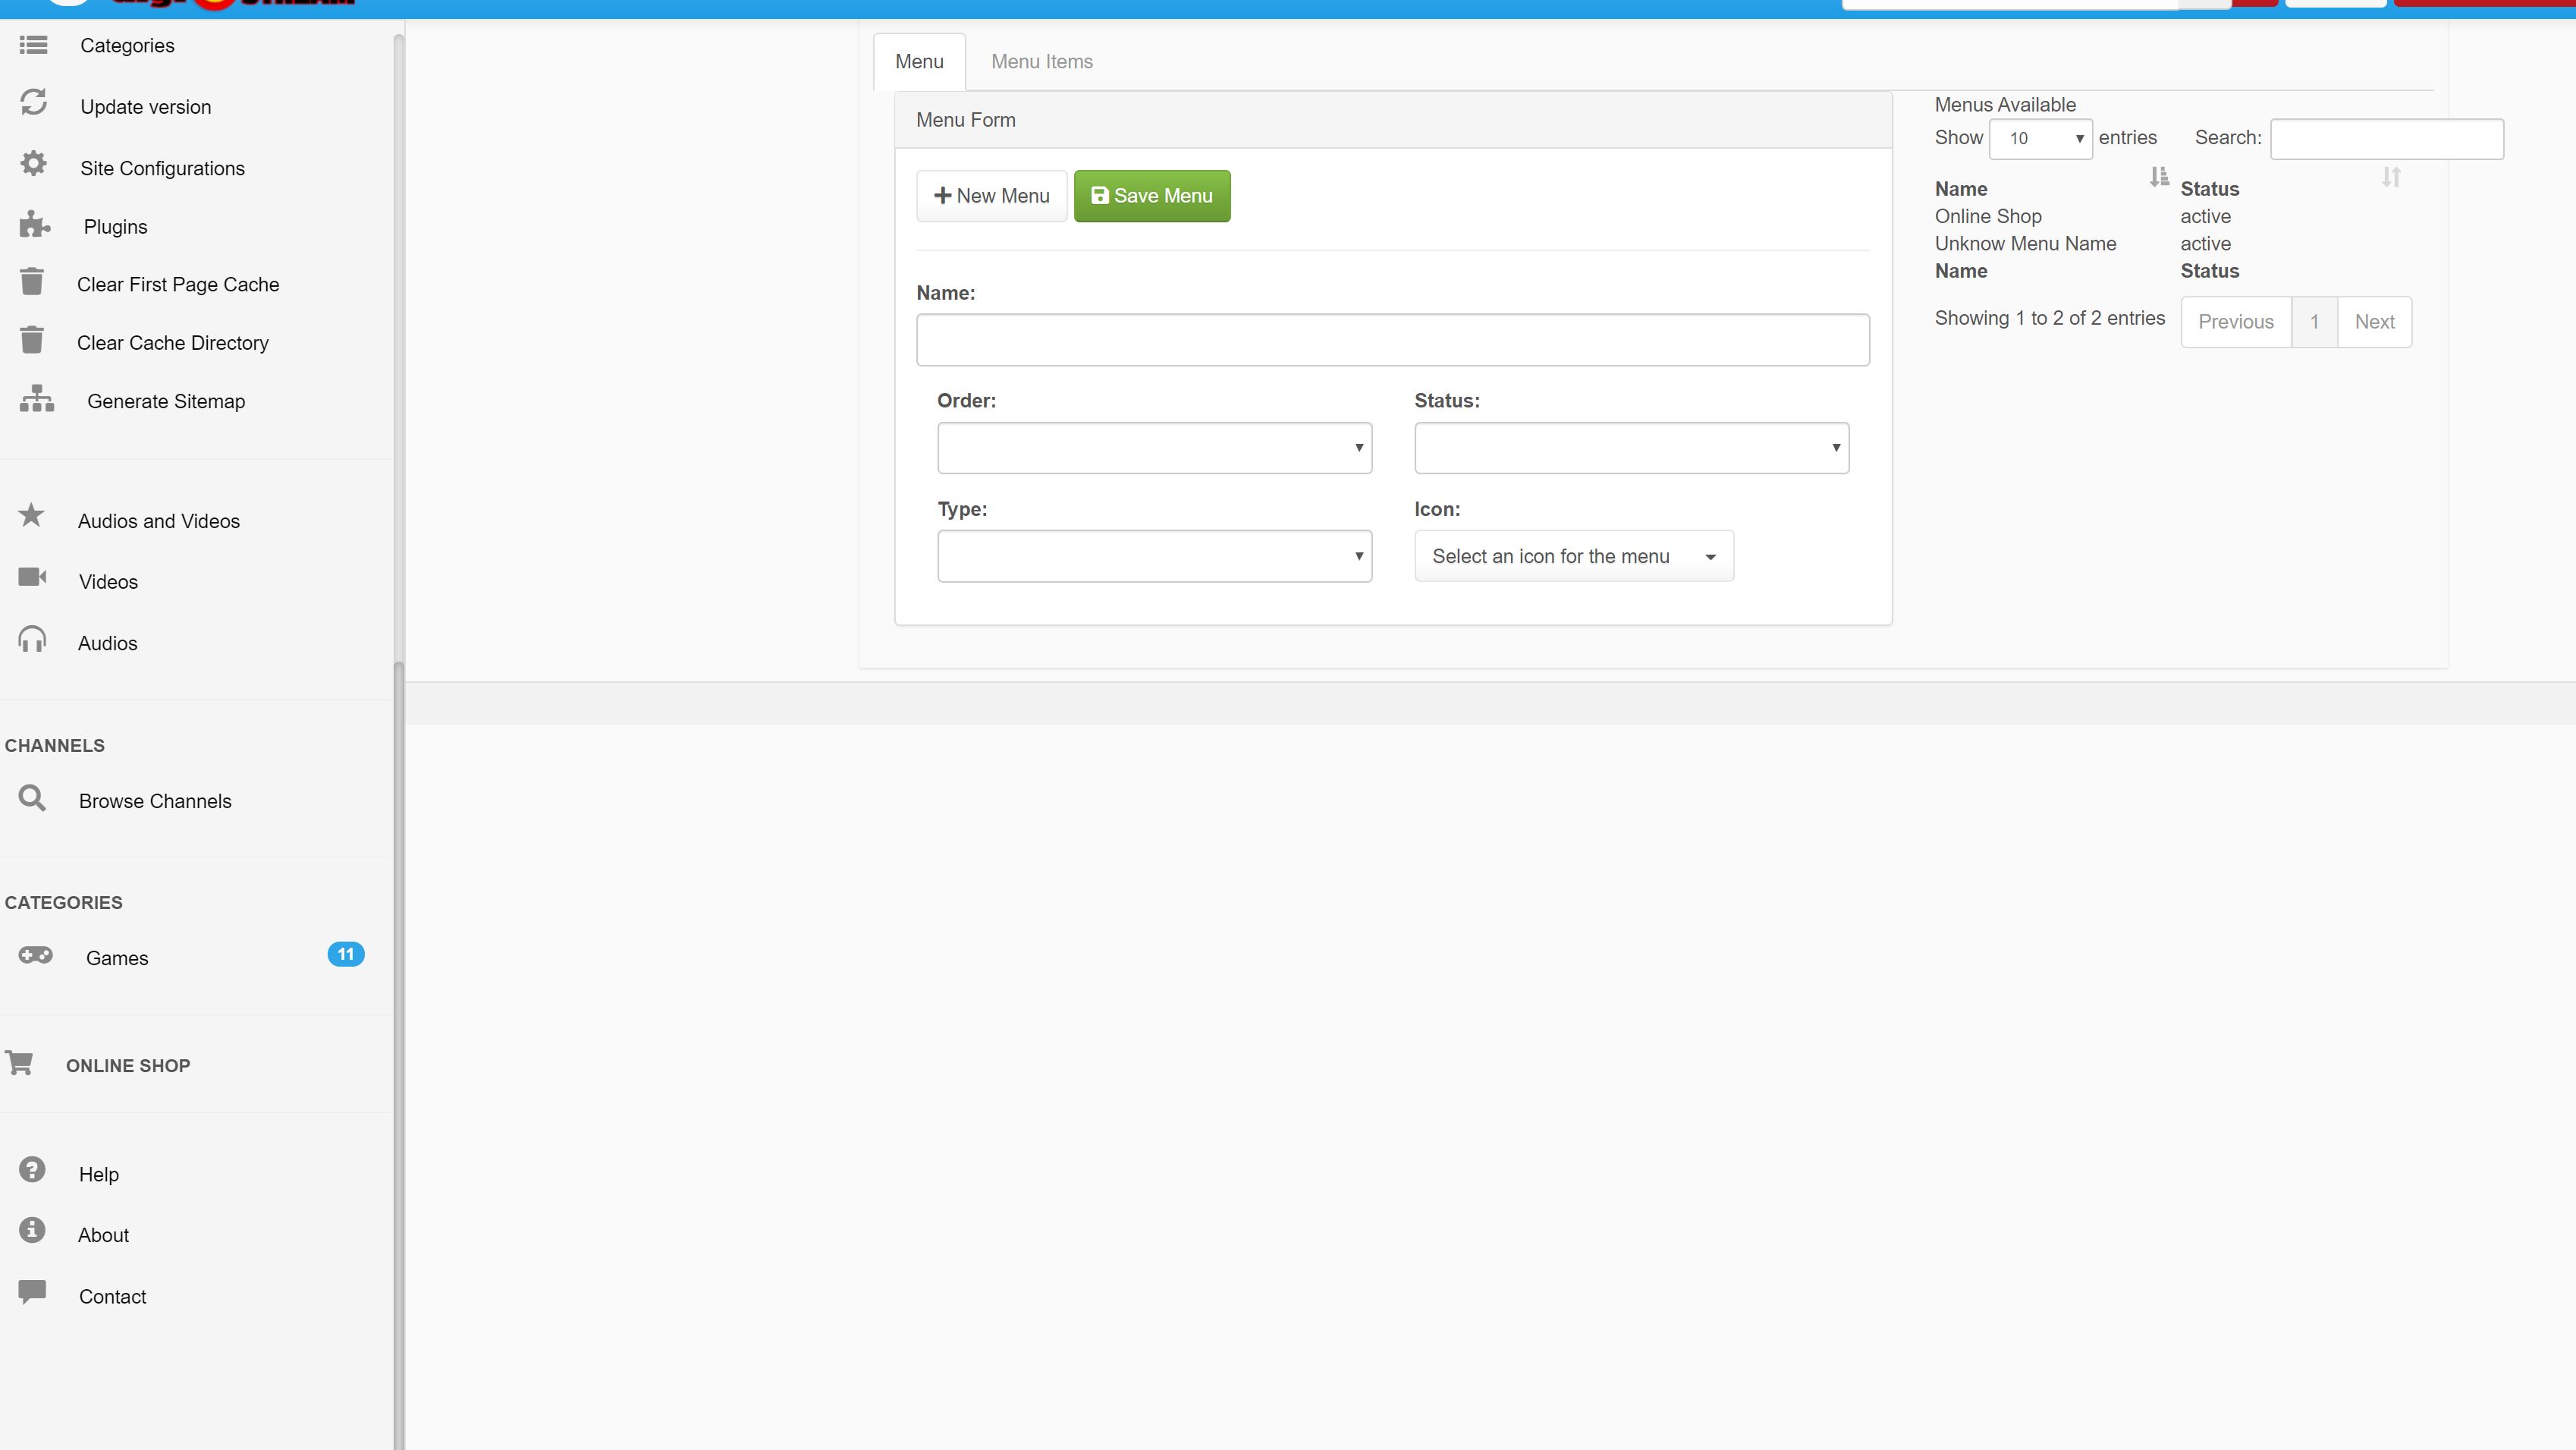
Task: Click the trash icon for Clear Cache Directory
Action: tap(32, 341)
